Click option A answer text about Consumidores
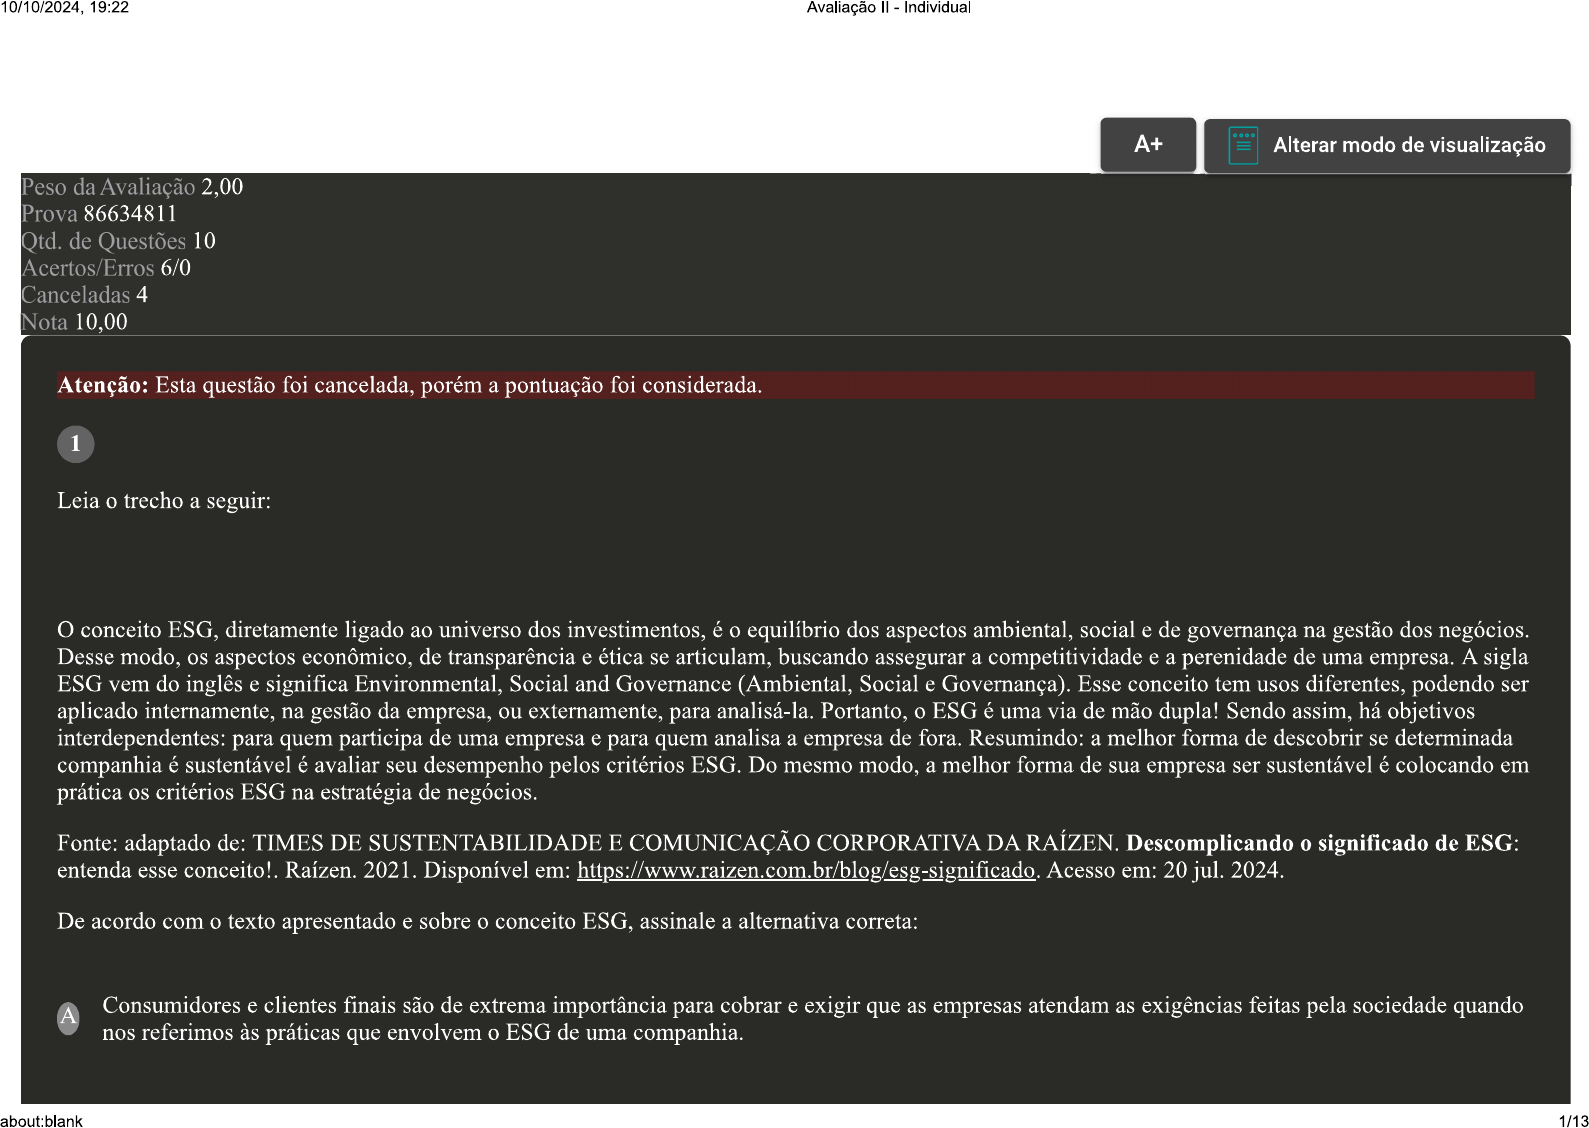1589x1128 pixels. point(812,1019)
